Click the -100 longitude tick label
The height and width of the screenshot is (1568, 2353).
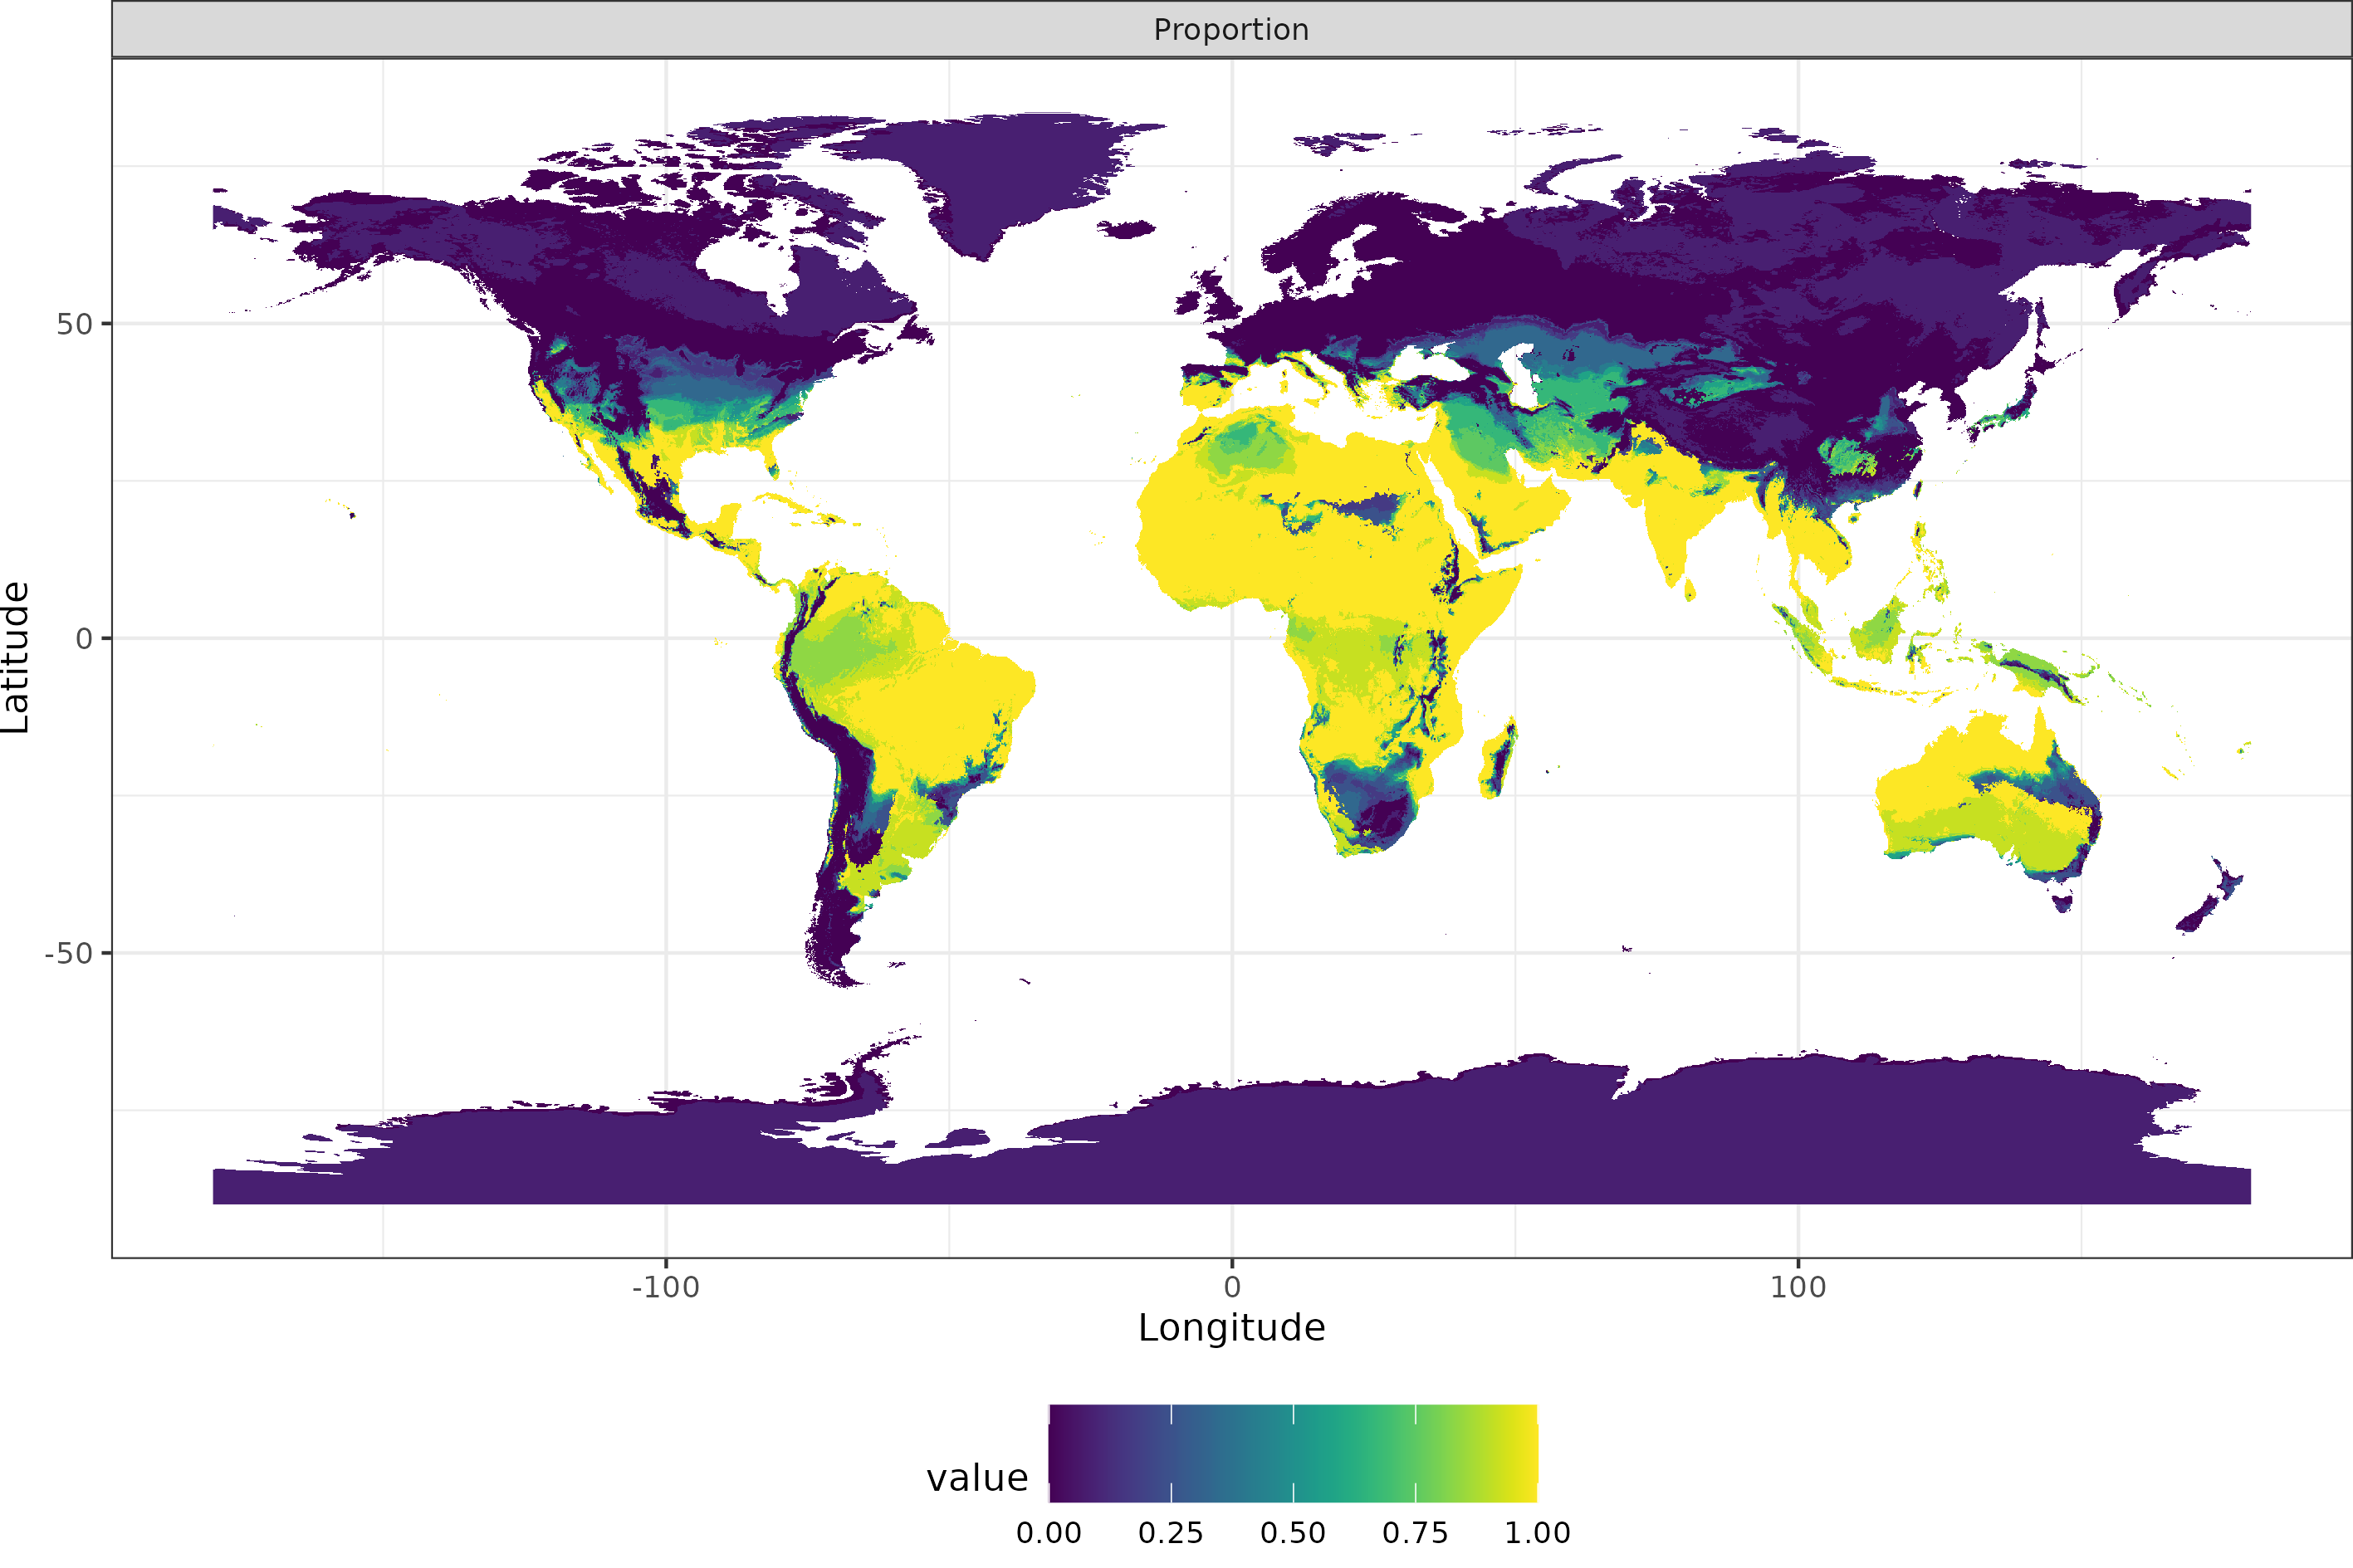pyautogui.click(x=665, y=1287)
